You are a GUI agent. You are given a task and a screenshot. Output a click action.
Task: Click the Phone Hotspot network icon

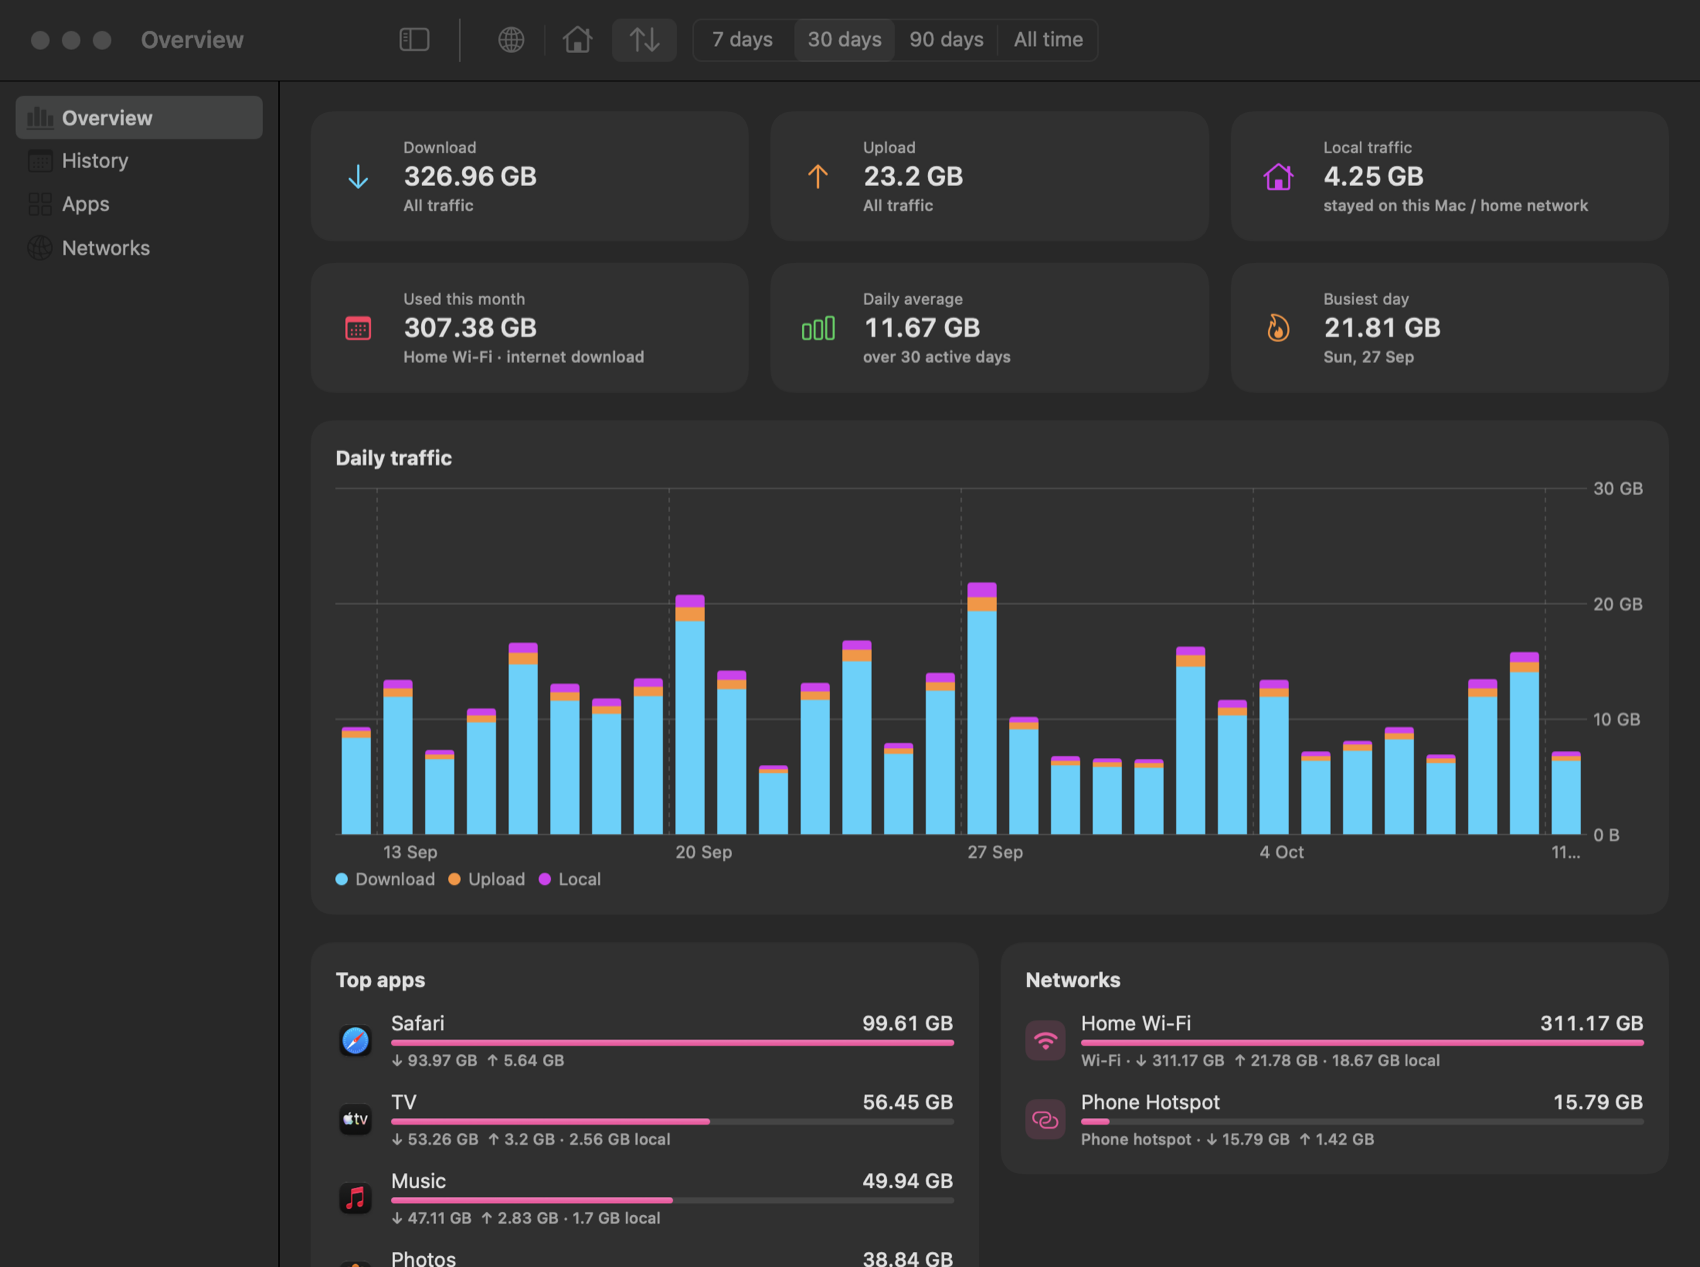(1045, 1119)
